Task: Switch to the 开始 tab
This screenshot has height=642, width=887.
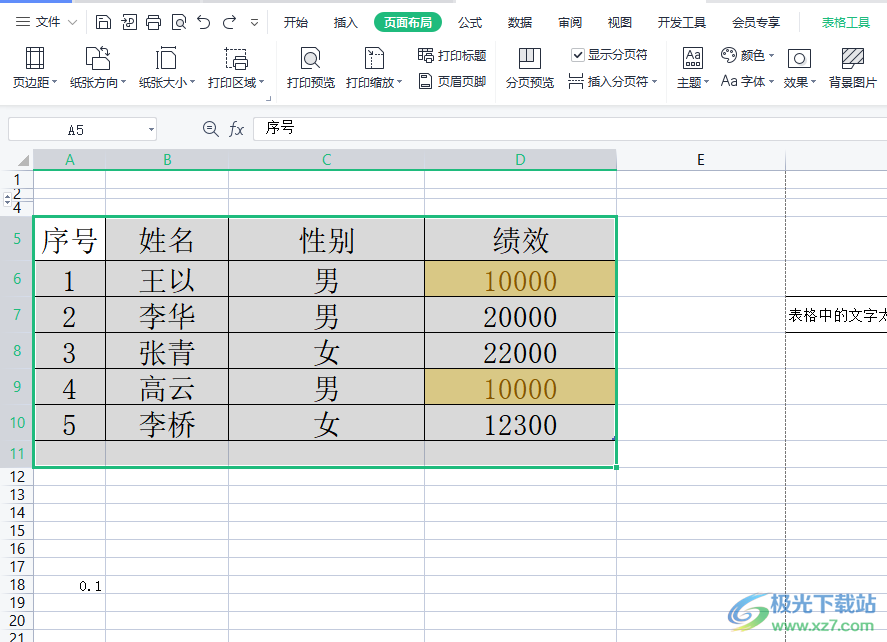Action: [x=295, y=23]
